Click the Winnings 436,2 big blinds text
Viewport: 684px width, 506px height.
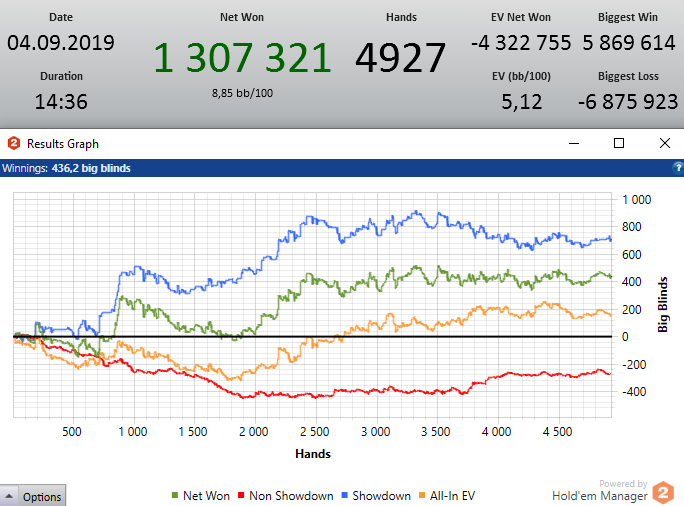click(x=66, y=168)
